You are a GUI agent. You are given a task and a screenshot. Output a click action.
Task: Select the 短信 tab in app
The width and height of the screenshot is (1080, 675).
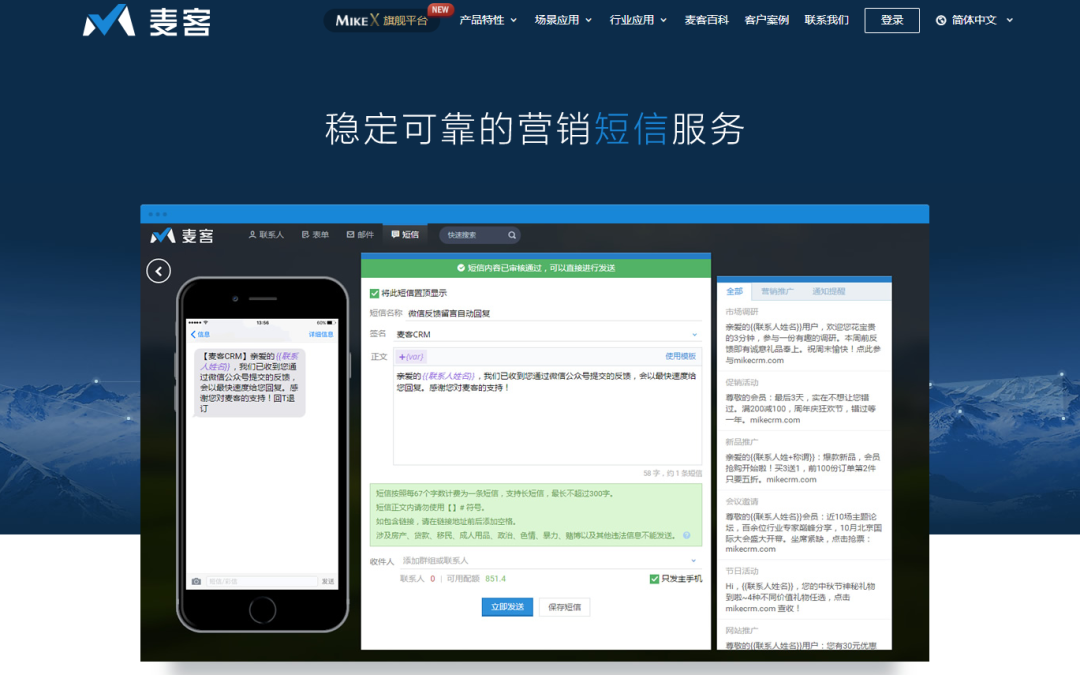(x=405, y=235)
